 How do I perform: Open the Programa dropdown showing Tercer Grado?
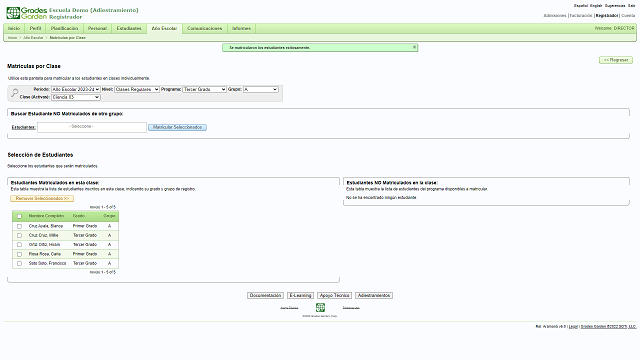tap(204, 89)
